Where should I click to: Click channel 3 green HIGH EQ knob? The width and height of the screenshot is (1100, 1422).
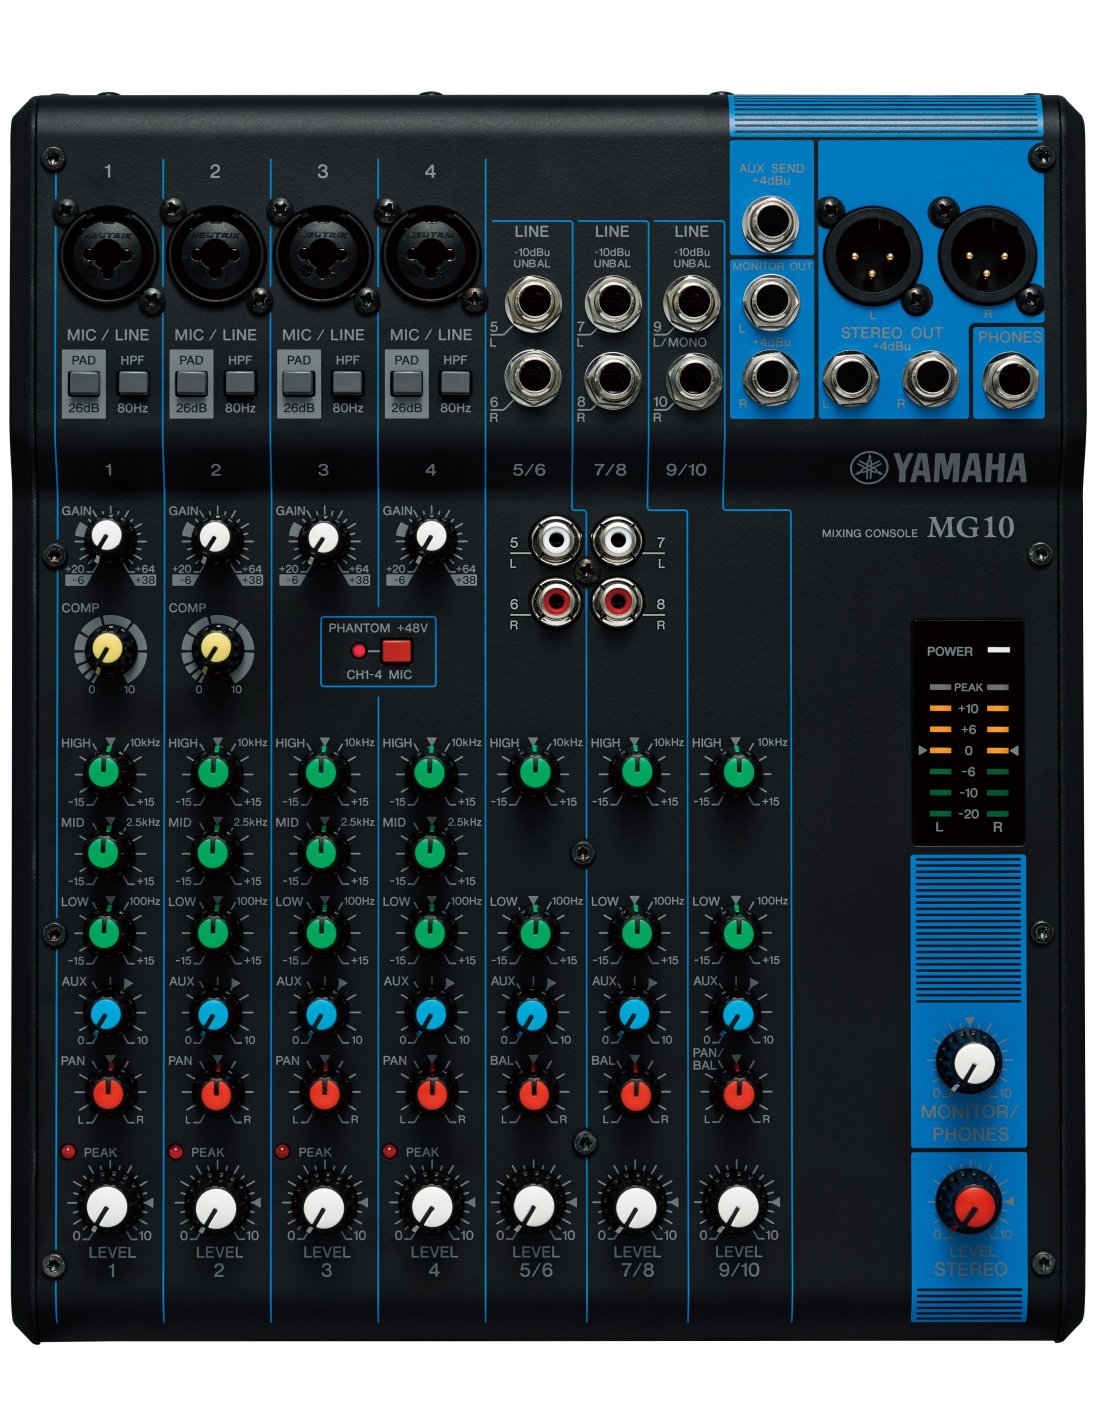click(321, 772)
